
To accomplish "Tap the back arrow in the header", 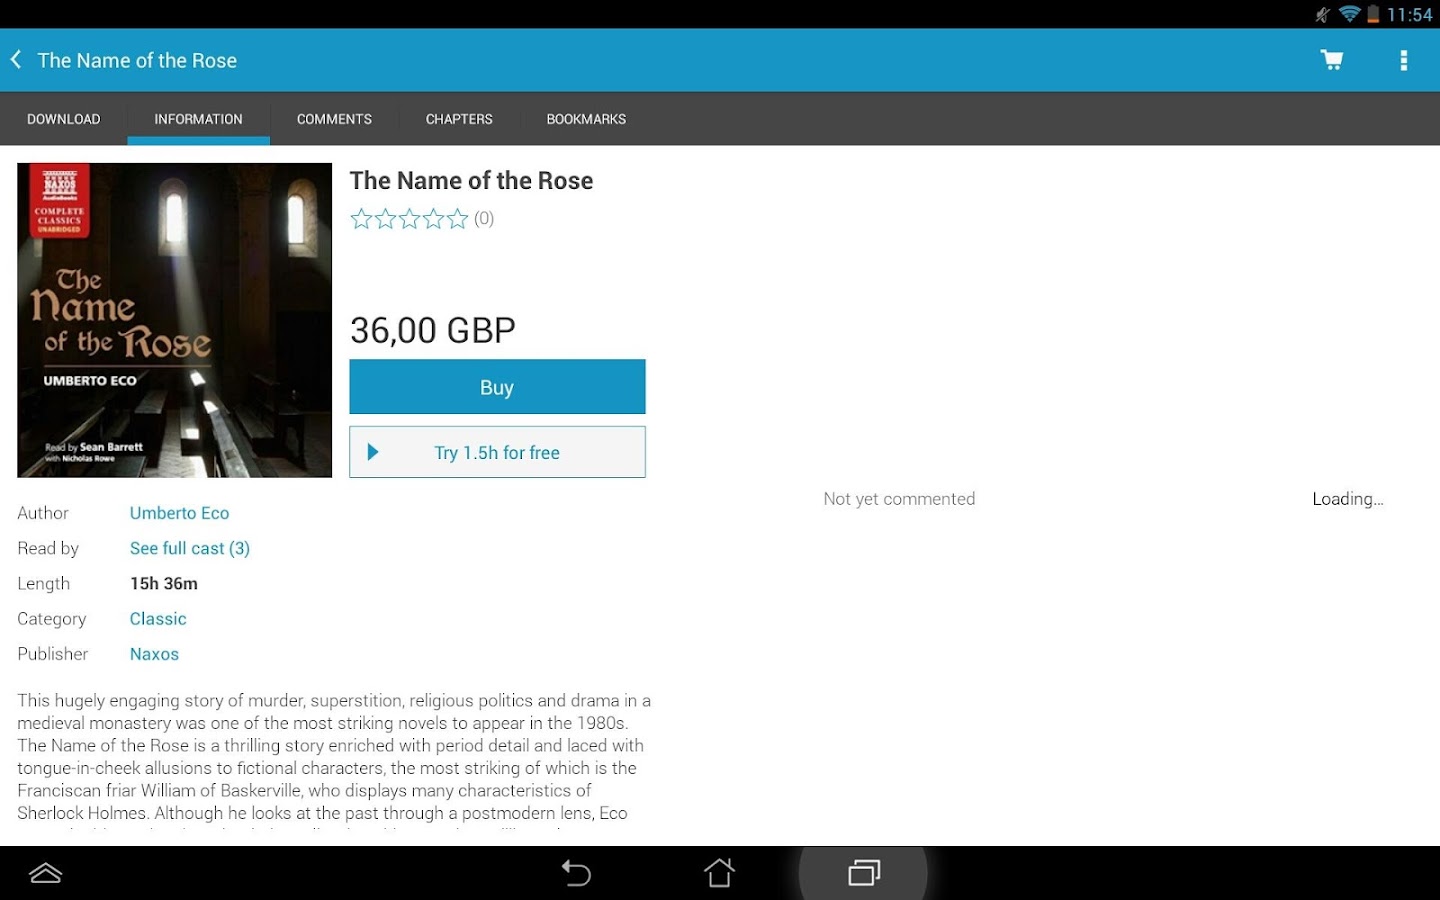I will (x=16, y=60).
